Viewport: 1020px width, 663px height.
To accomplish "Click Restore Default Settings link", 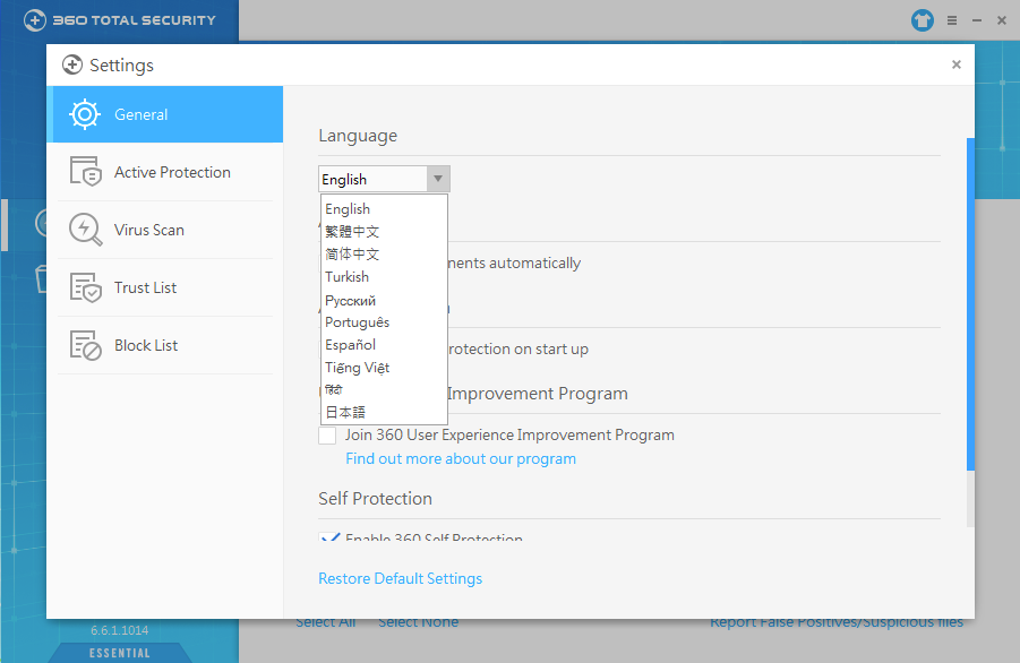I will tap(400, 578).
